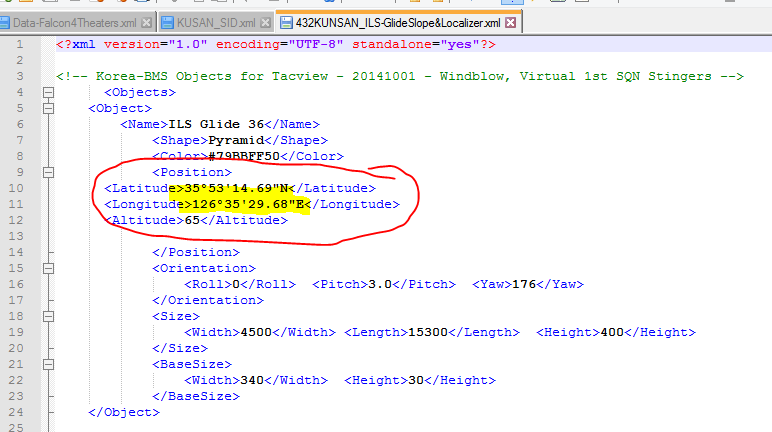Collapse the BaseSize fold on line 21

coord(48,365)
